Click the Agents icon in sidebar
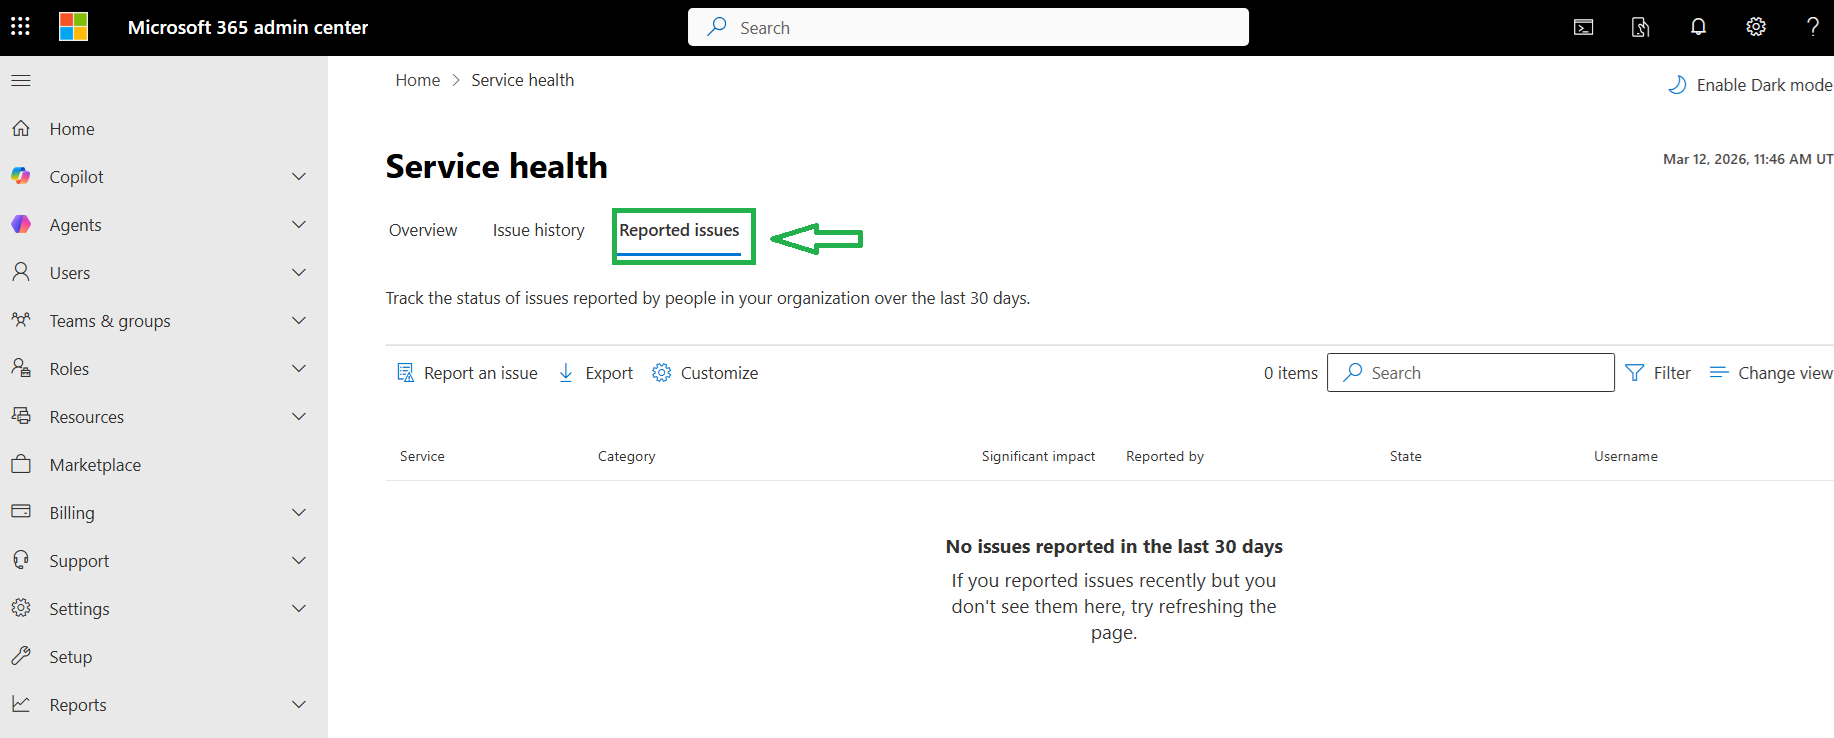 click(x=21, y=224)
